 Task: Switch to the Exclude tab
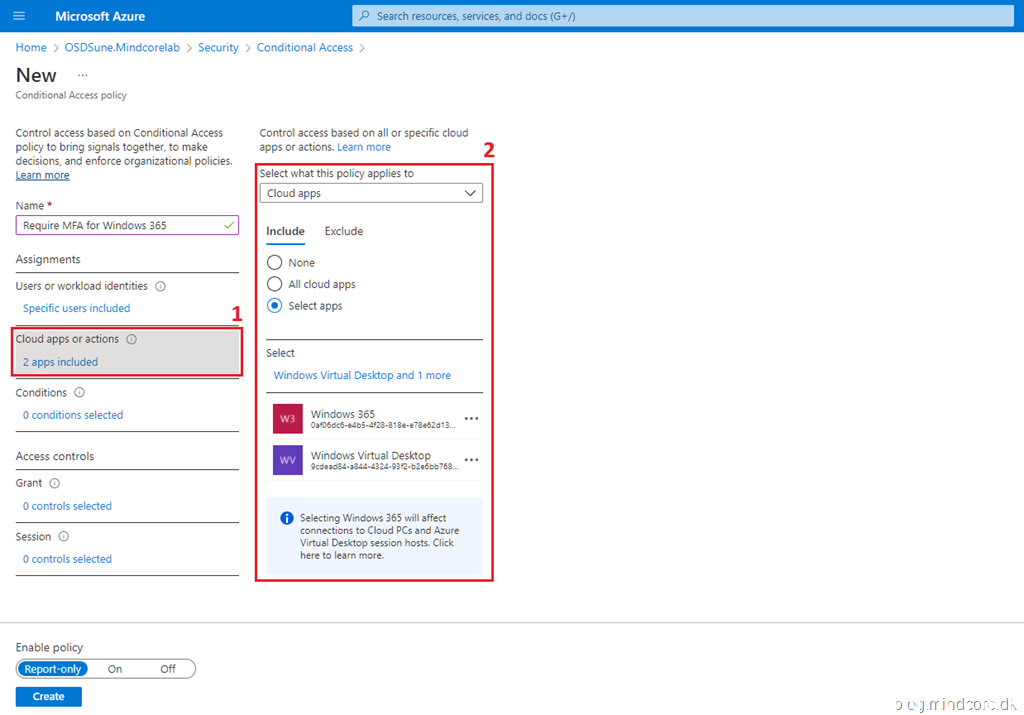(x=343, y=231)
